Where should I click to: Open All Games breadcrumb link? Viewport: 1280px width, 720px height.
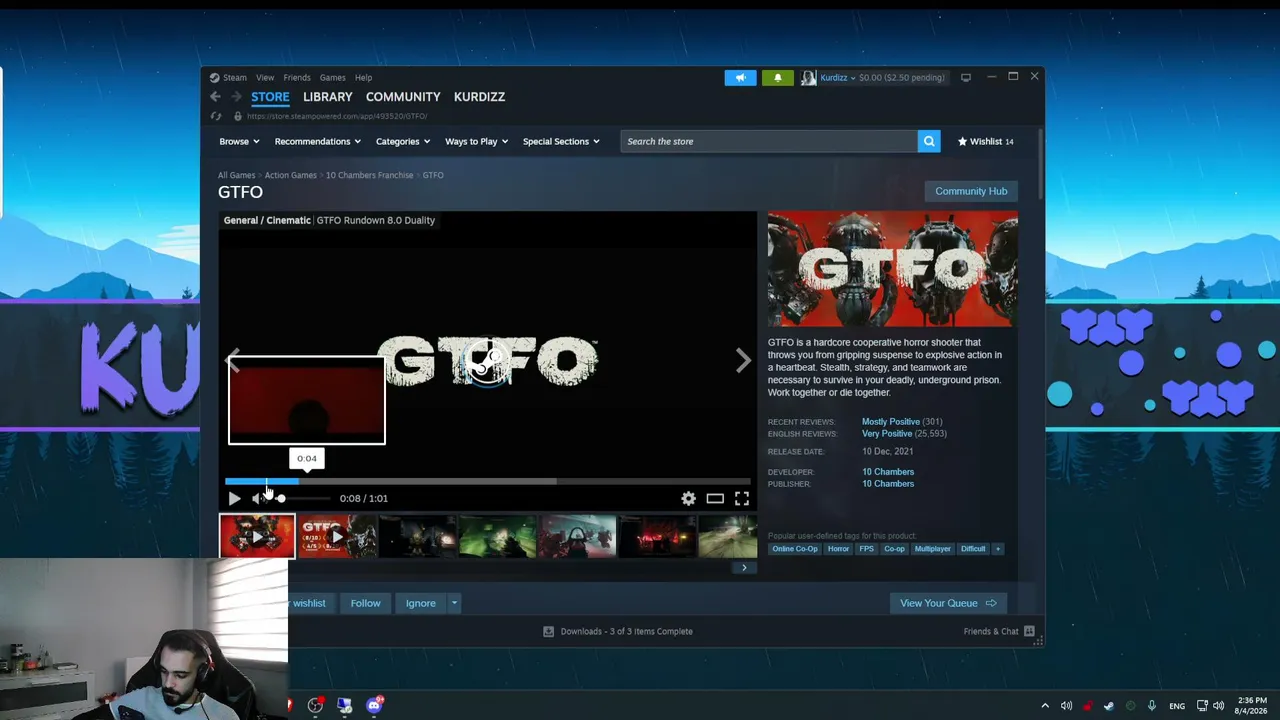point(237,175)
